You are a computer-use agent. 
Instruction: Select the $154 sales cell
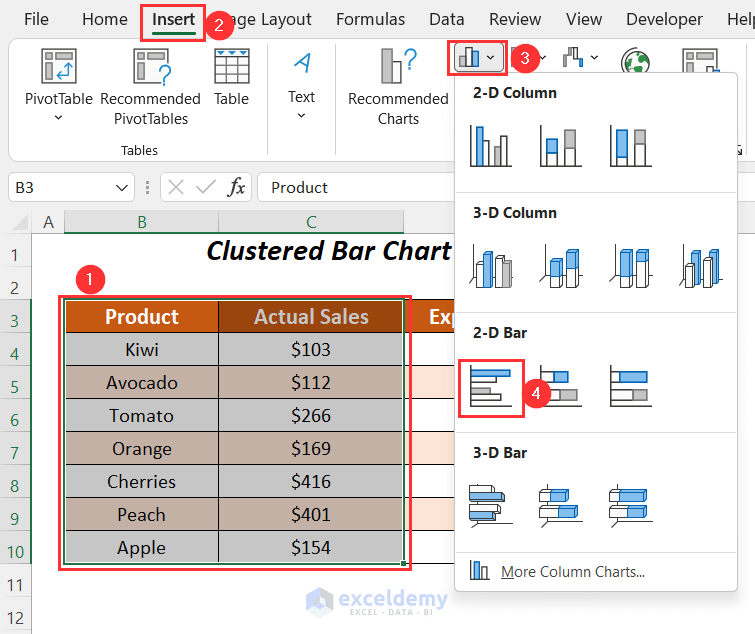click(311, 547)
